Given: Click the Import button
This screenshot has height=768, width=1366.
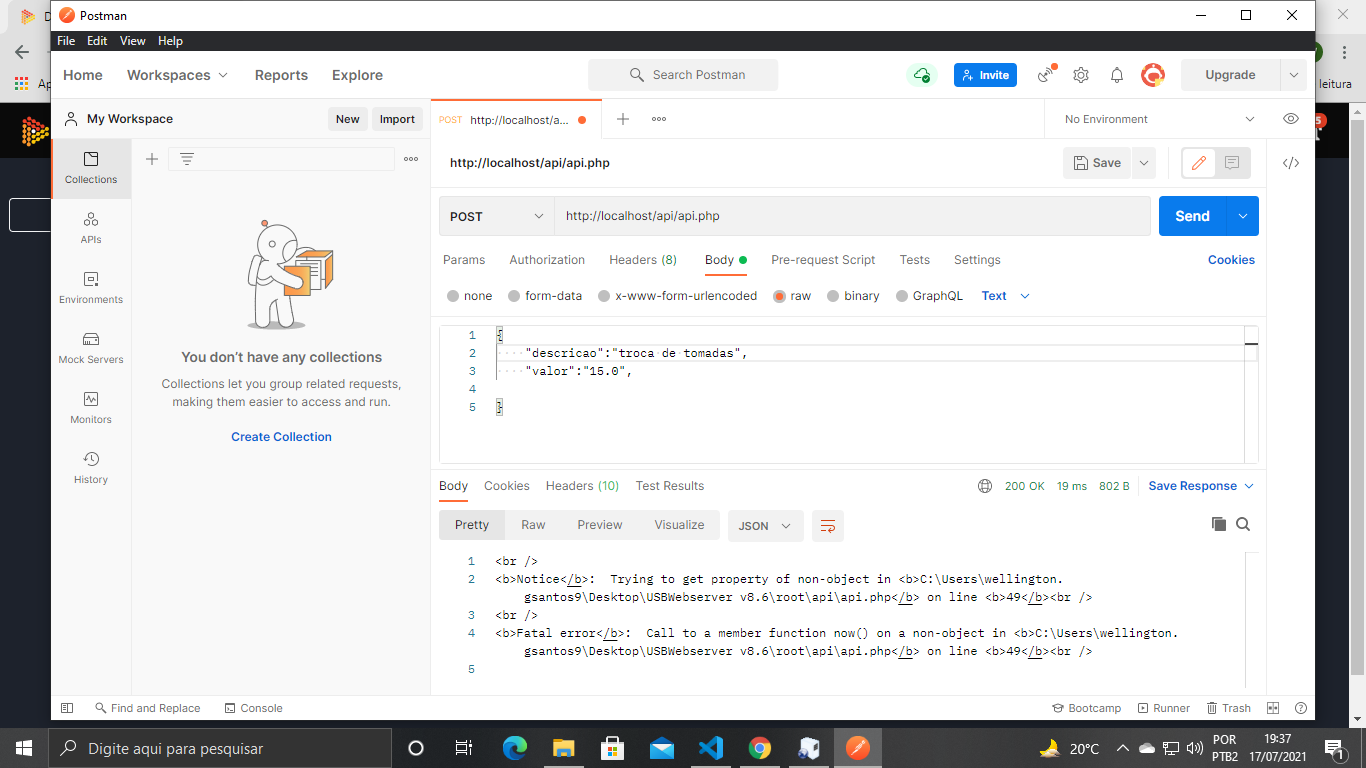Looking at the screenshot, I should coord(397,119).
